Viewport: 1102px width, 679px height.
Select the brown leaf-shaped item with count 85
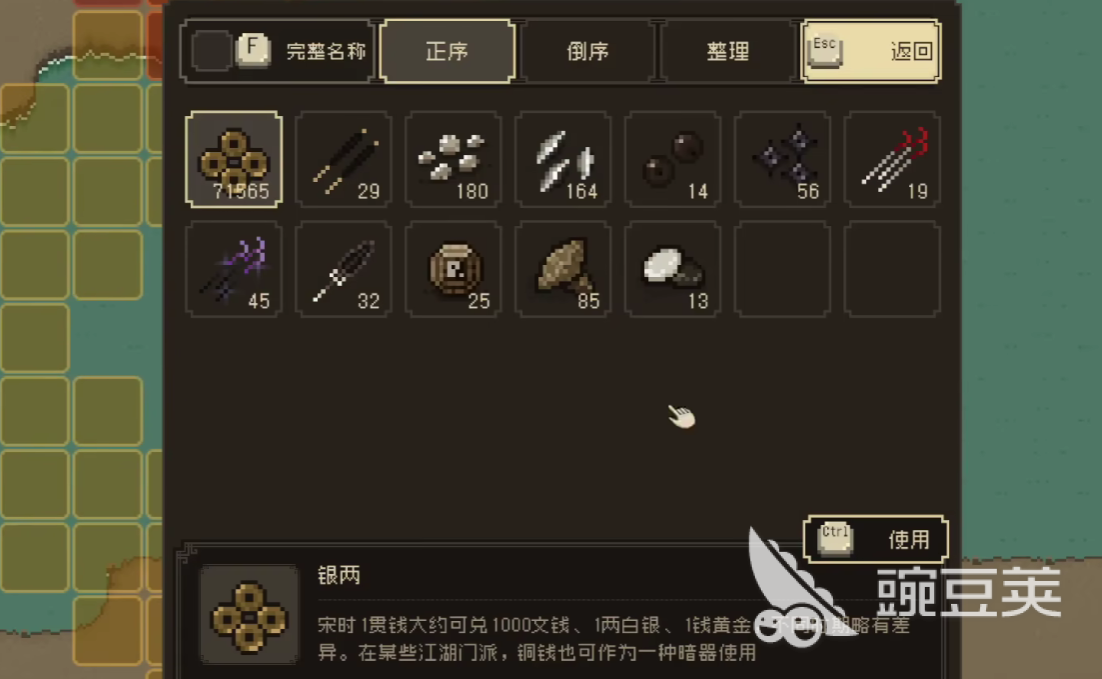click(563, 269)
